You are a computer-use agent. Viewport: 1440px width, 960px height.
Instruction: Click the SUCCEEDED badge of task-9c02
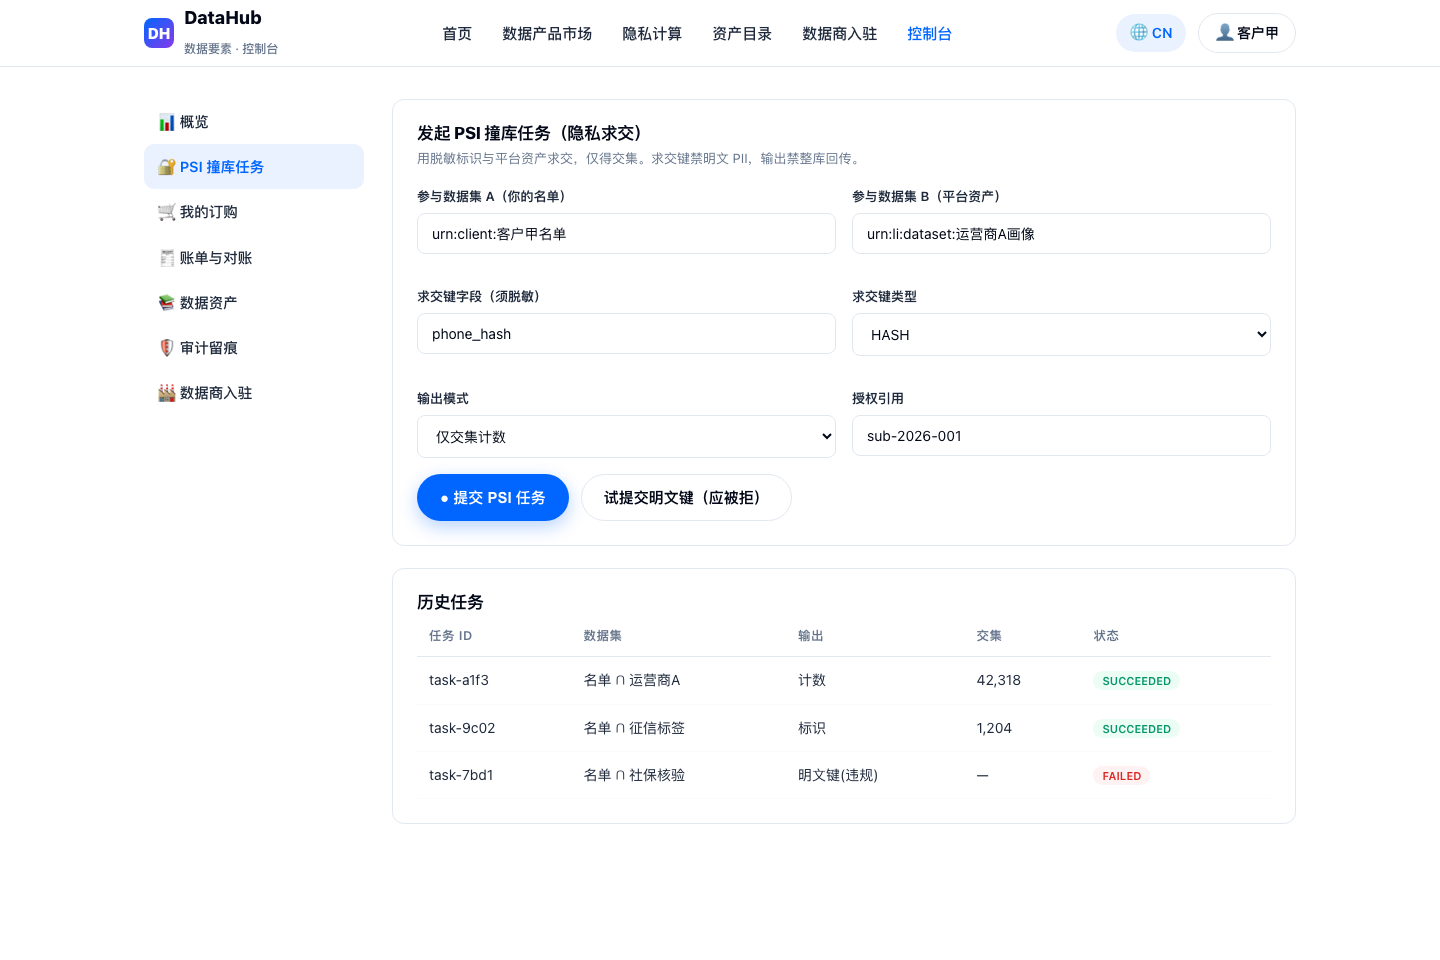coord(1136,729)
